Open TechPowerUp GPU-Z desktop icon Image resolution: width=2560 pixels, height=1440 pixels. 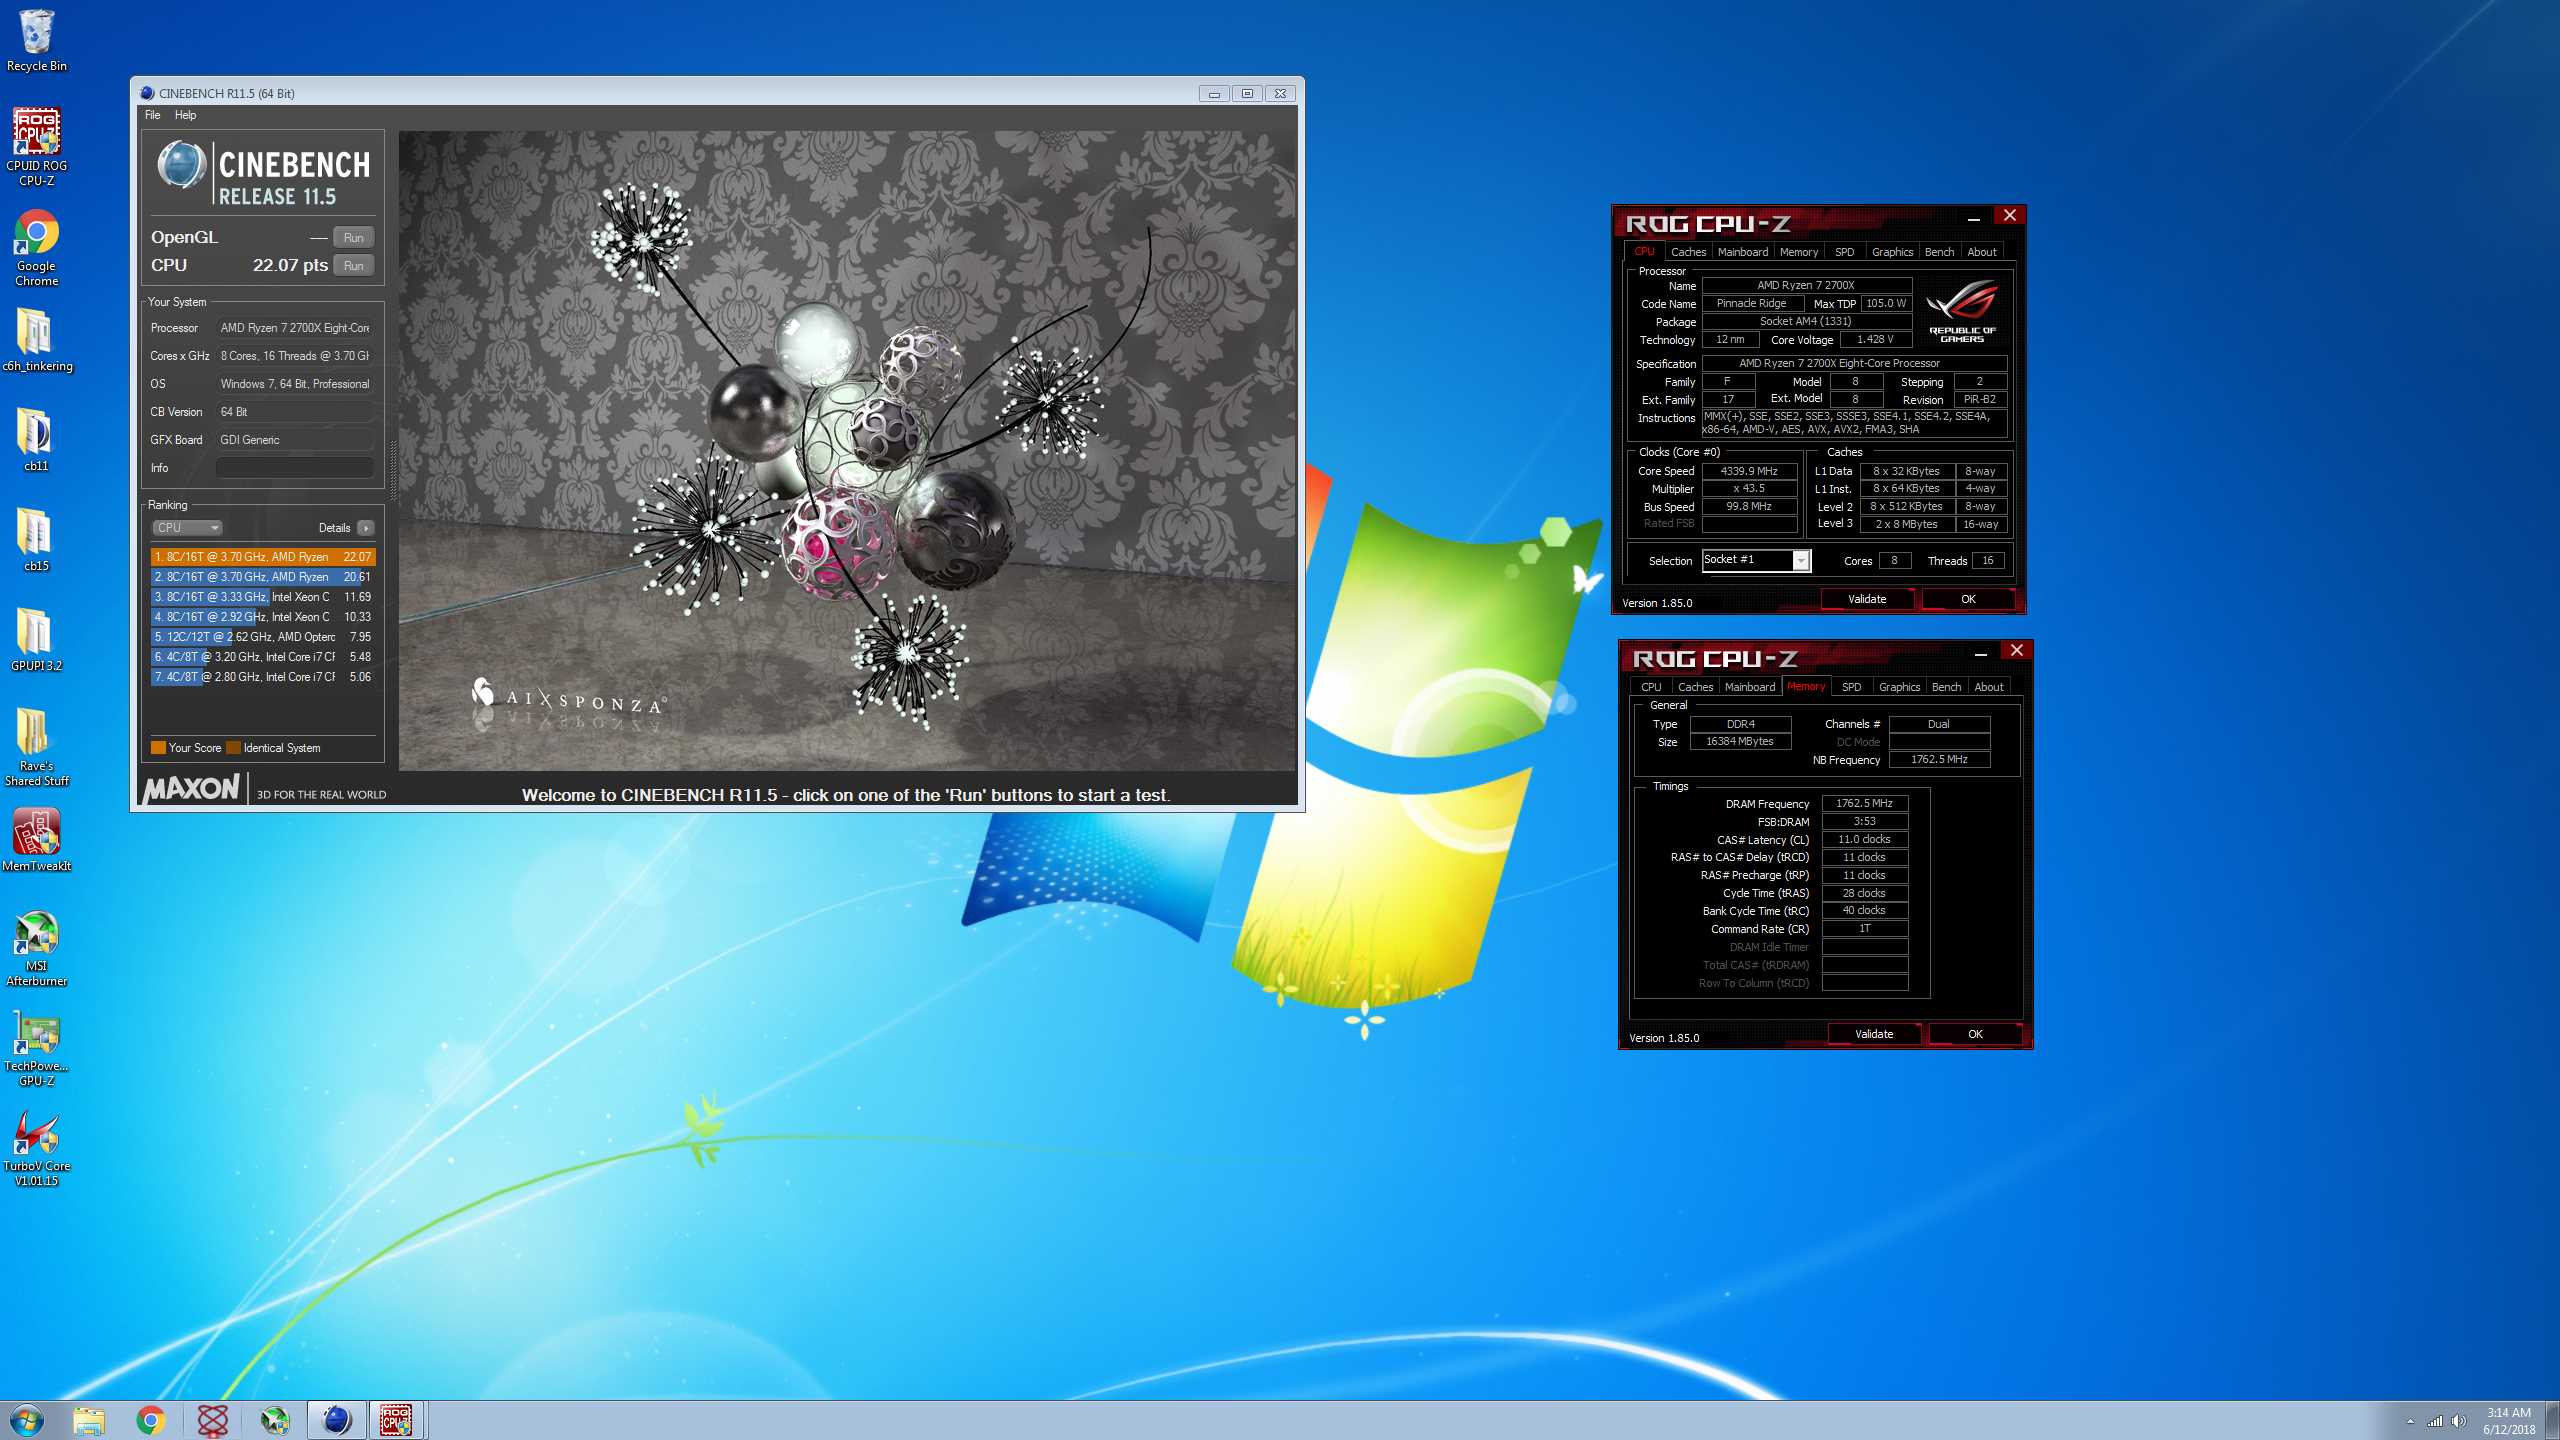[37, 1048]
